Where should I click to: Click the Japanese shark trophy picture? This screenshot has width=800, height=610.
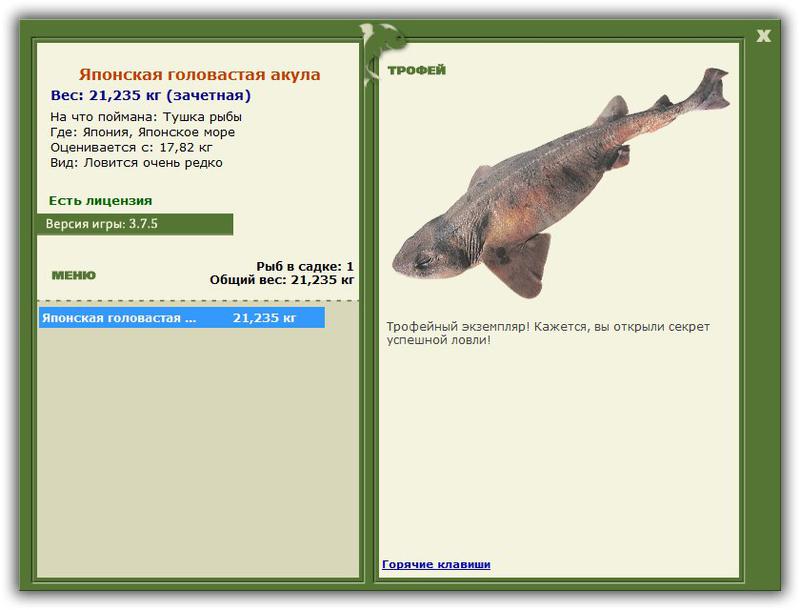click(x=560, y=183)
